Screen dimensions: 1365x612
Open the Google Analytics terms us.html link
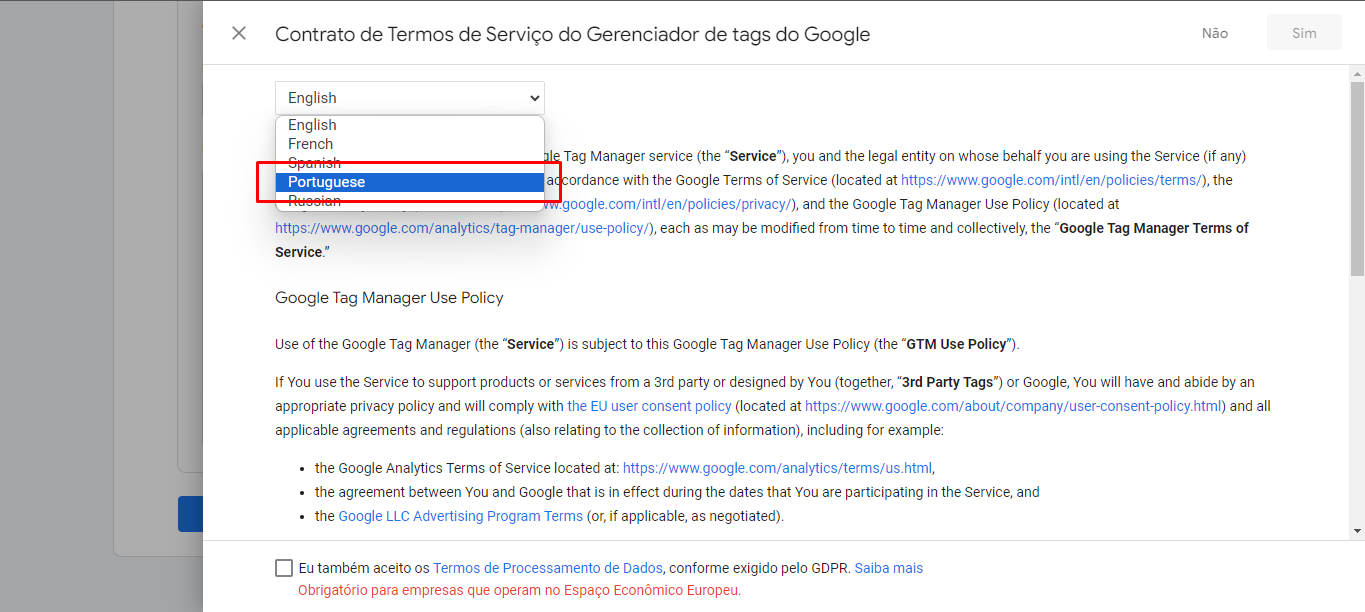[777, 468]
